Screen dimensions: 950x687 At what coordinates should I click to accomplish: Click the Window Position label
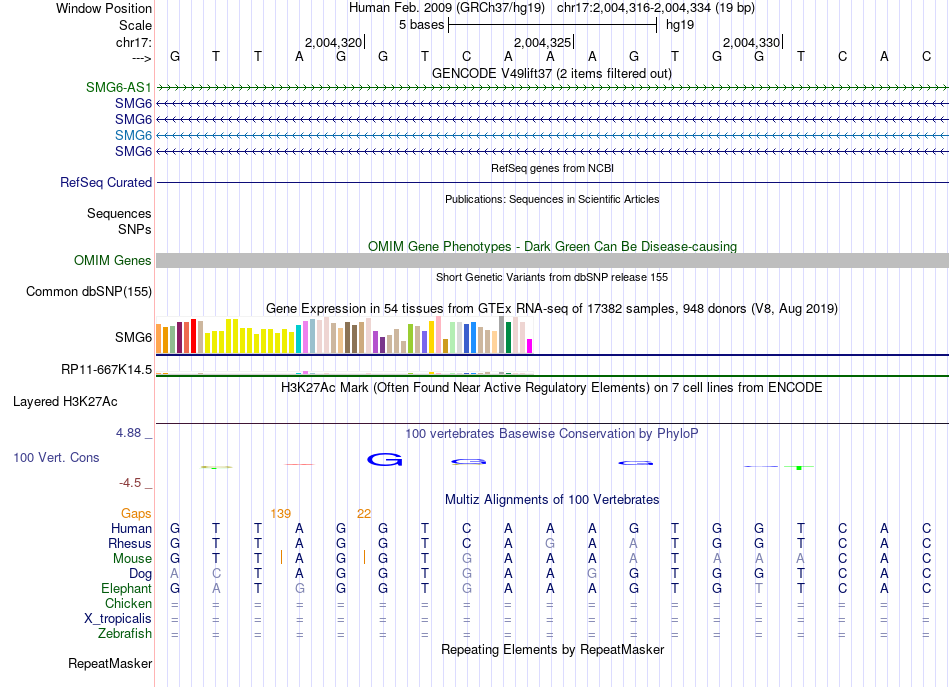pos(104,8)
